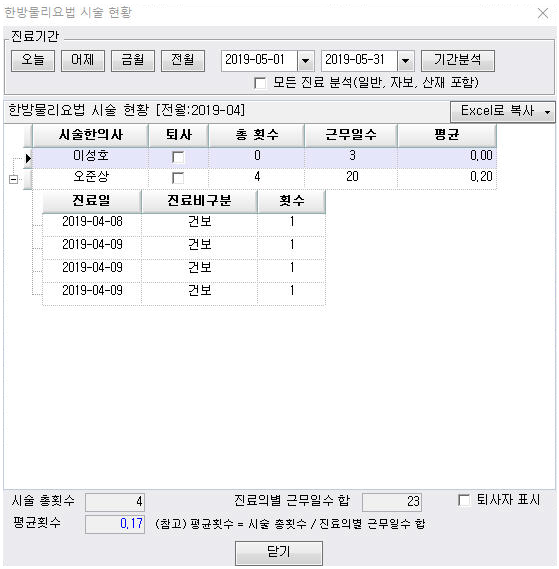The height and width of the screenshot is (569, 559).
Task: Select the 전월 period button
Action: tap(183, 61)
